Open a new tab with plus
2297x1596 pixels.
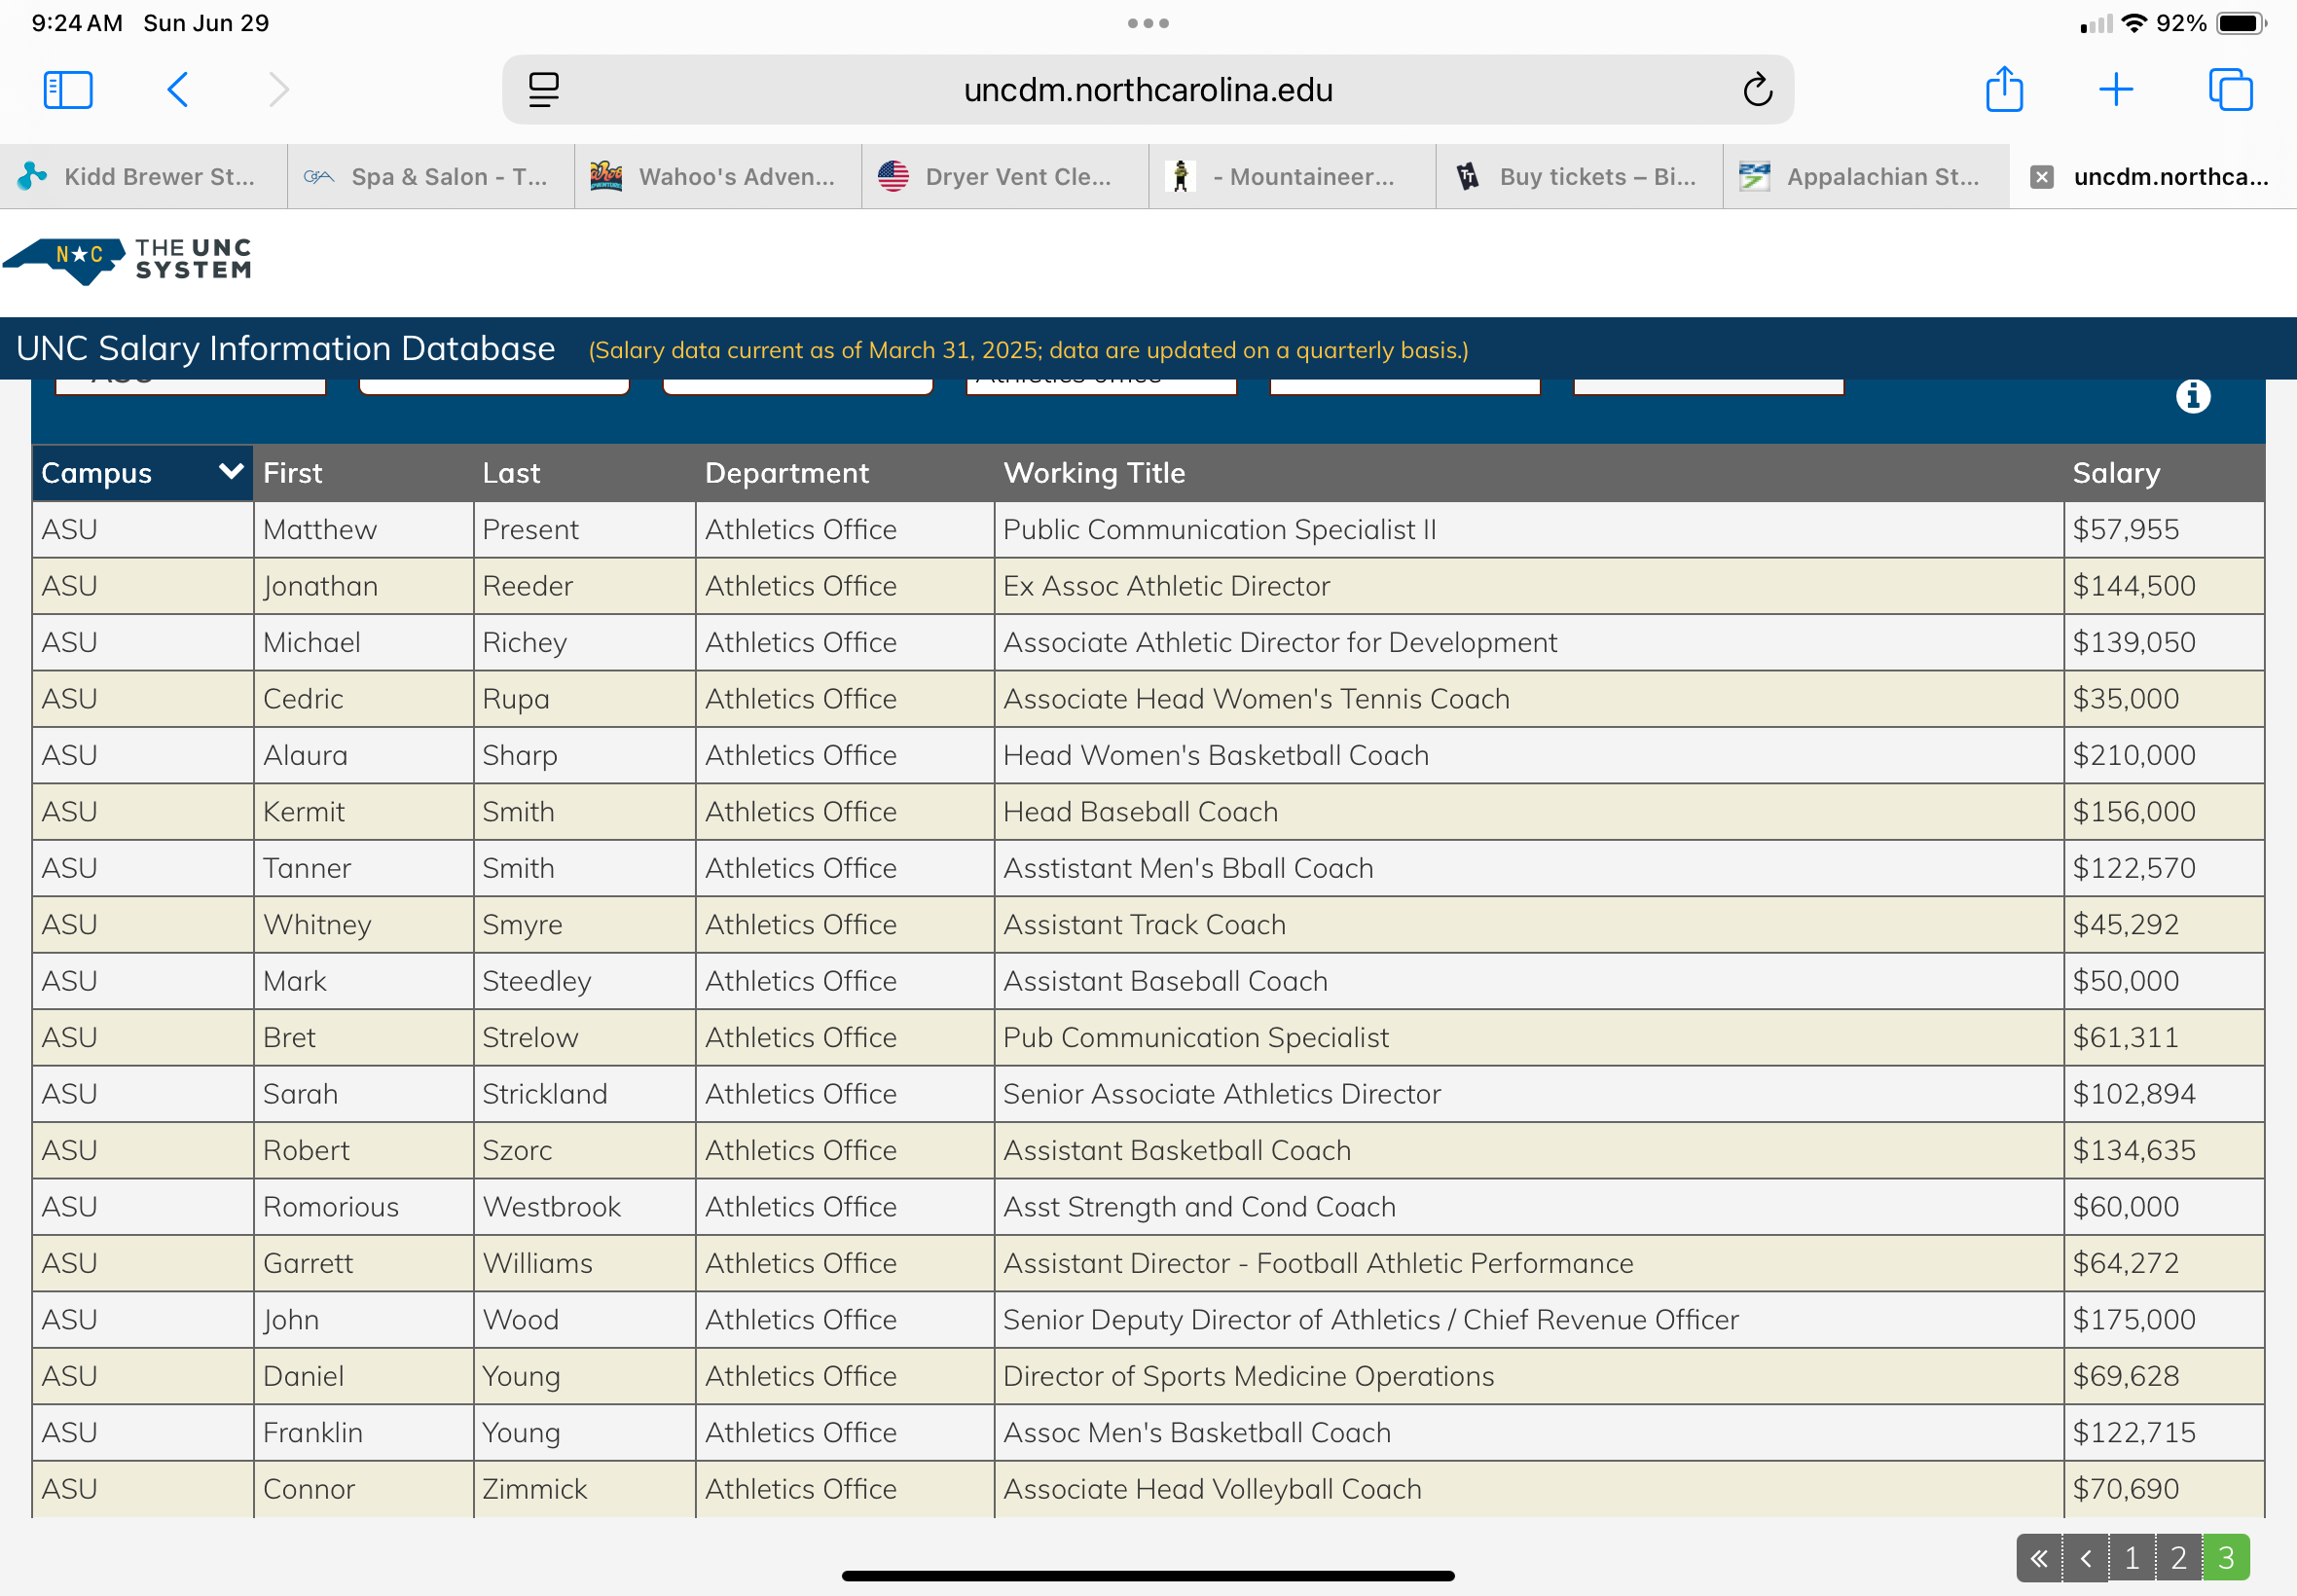(2116, 90)
